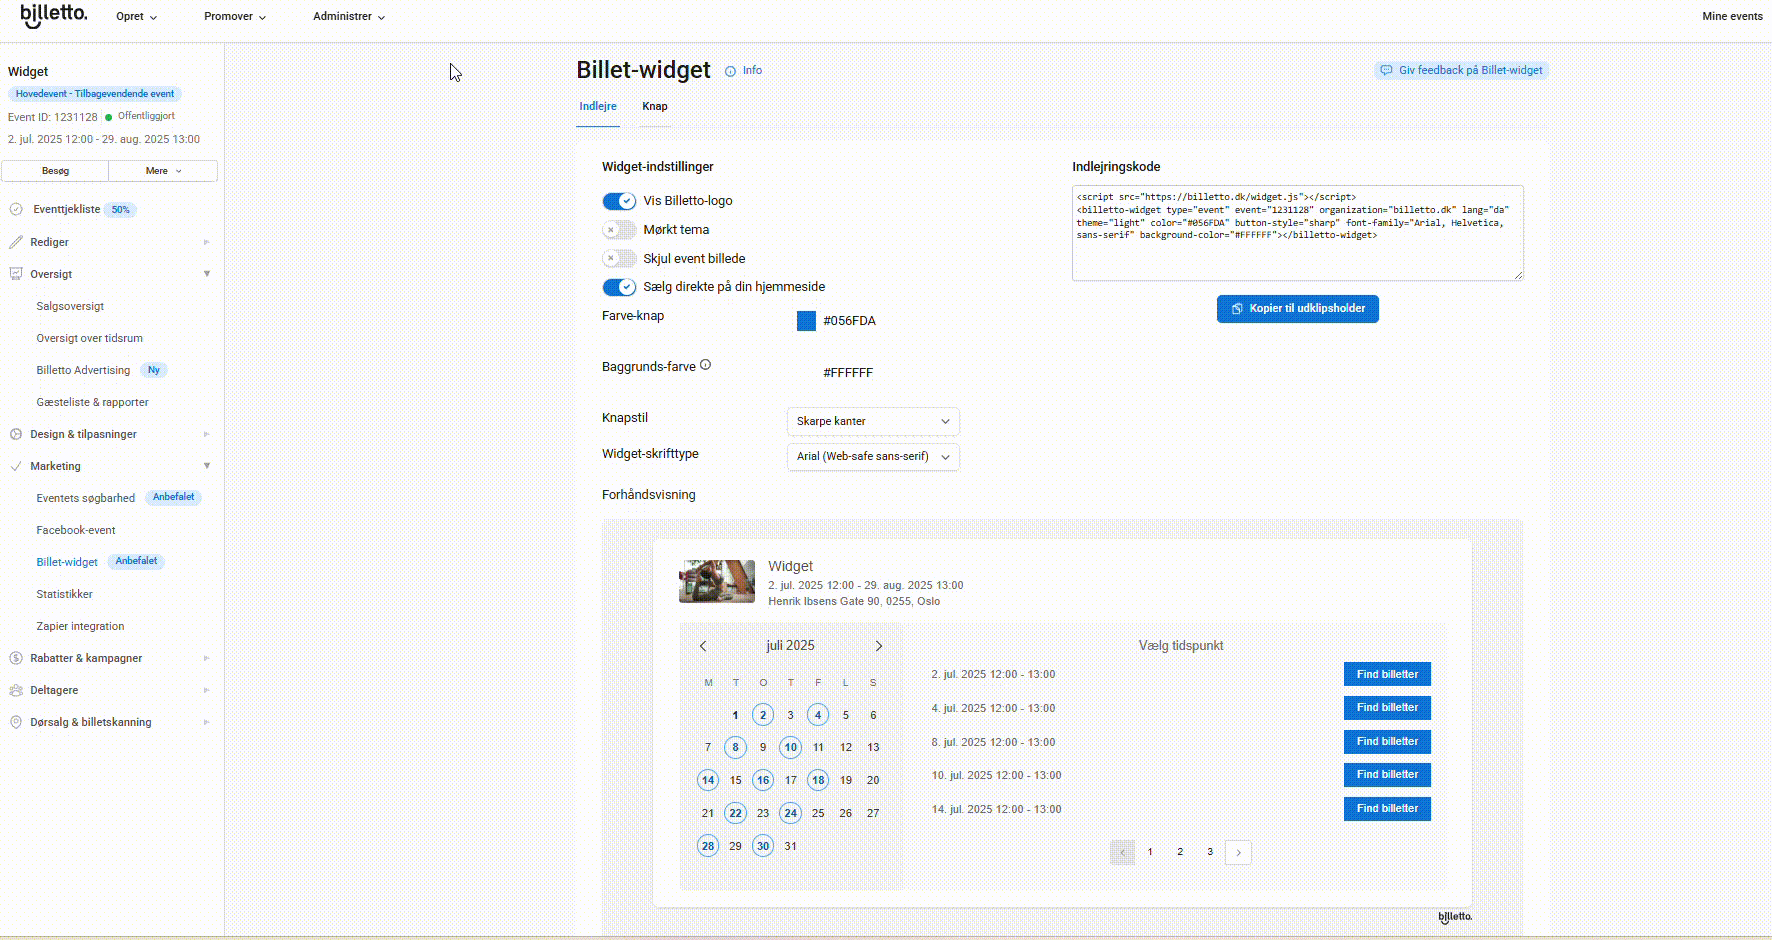Click the Farve-knap blue color swatch
Viewport: 1772px width, 940px height.
(x=806, y=321)
